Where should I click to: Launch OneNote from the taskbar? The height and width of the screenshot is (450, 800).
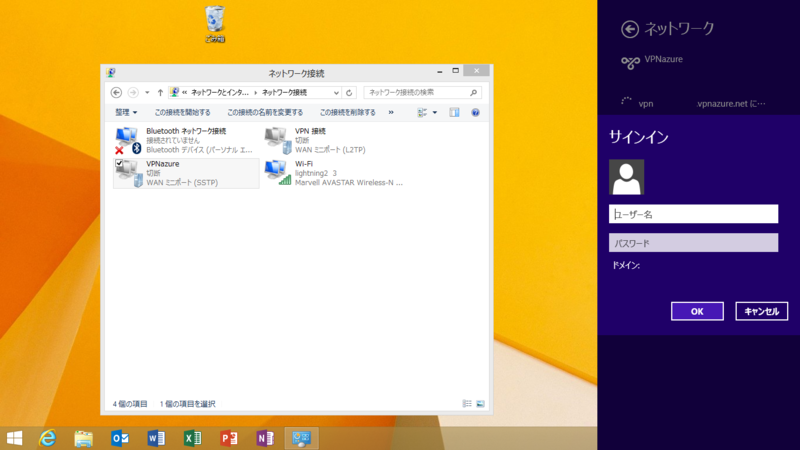(265, 438)
